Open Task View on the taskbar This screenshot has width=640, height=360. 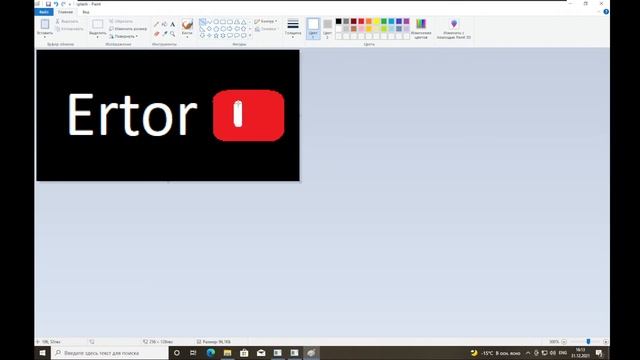[193, 353]
